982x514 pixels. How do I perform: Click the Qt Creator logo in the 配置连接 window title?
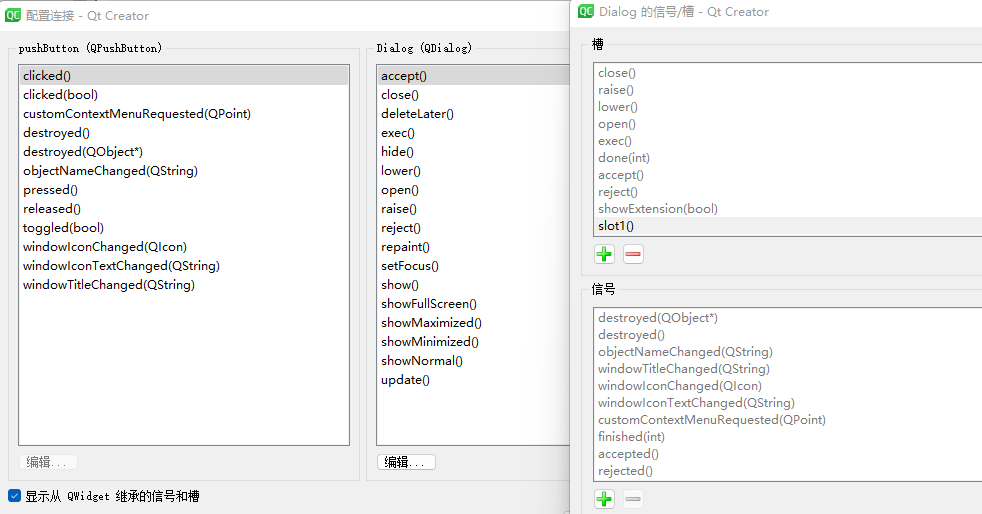(x=13, y=15)
